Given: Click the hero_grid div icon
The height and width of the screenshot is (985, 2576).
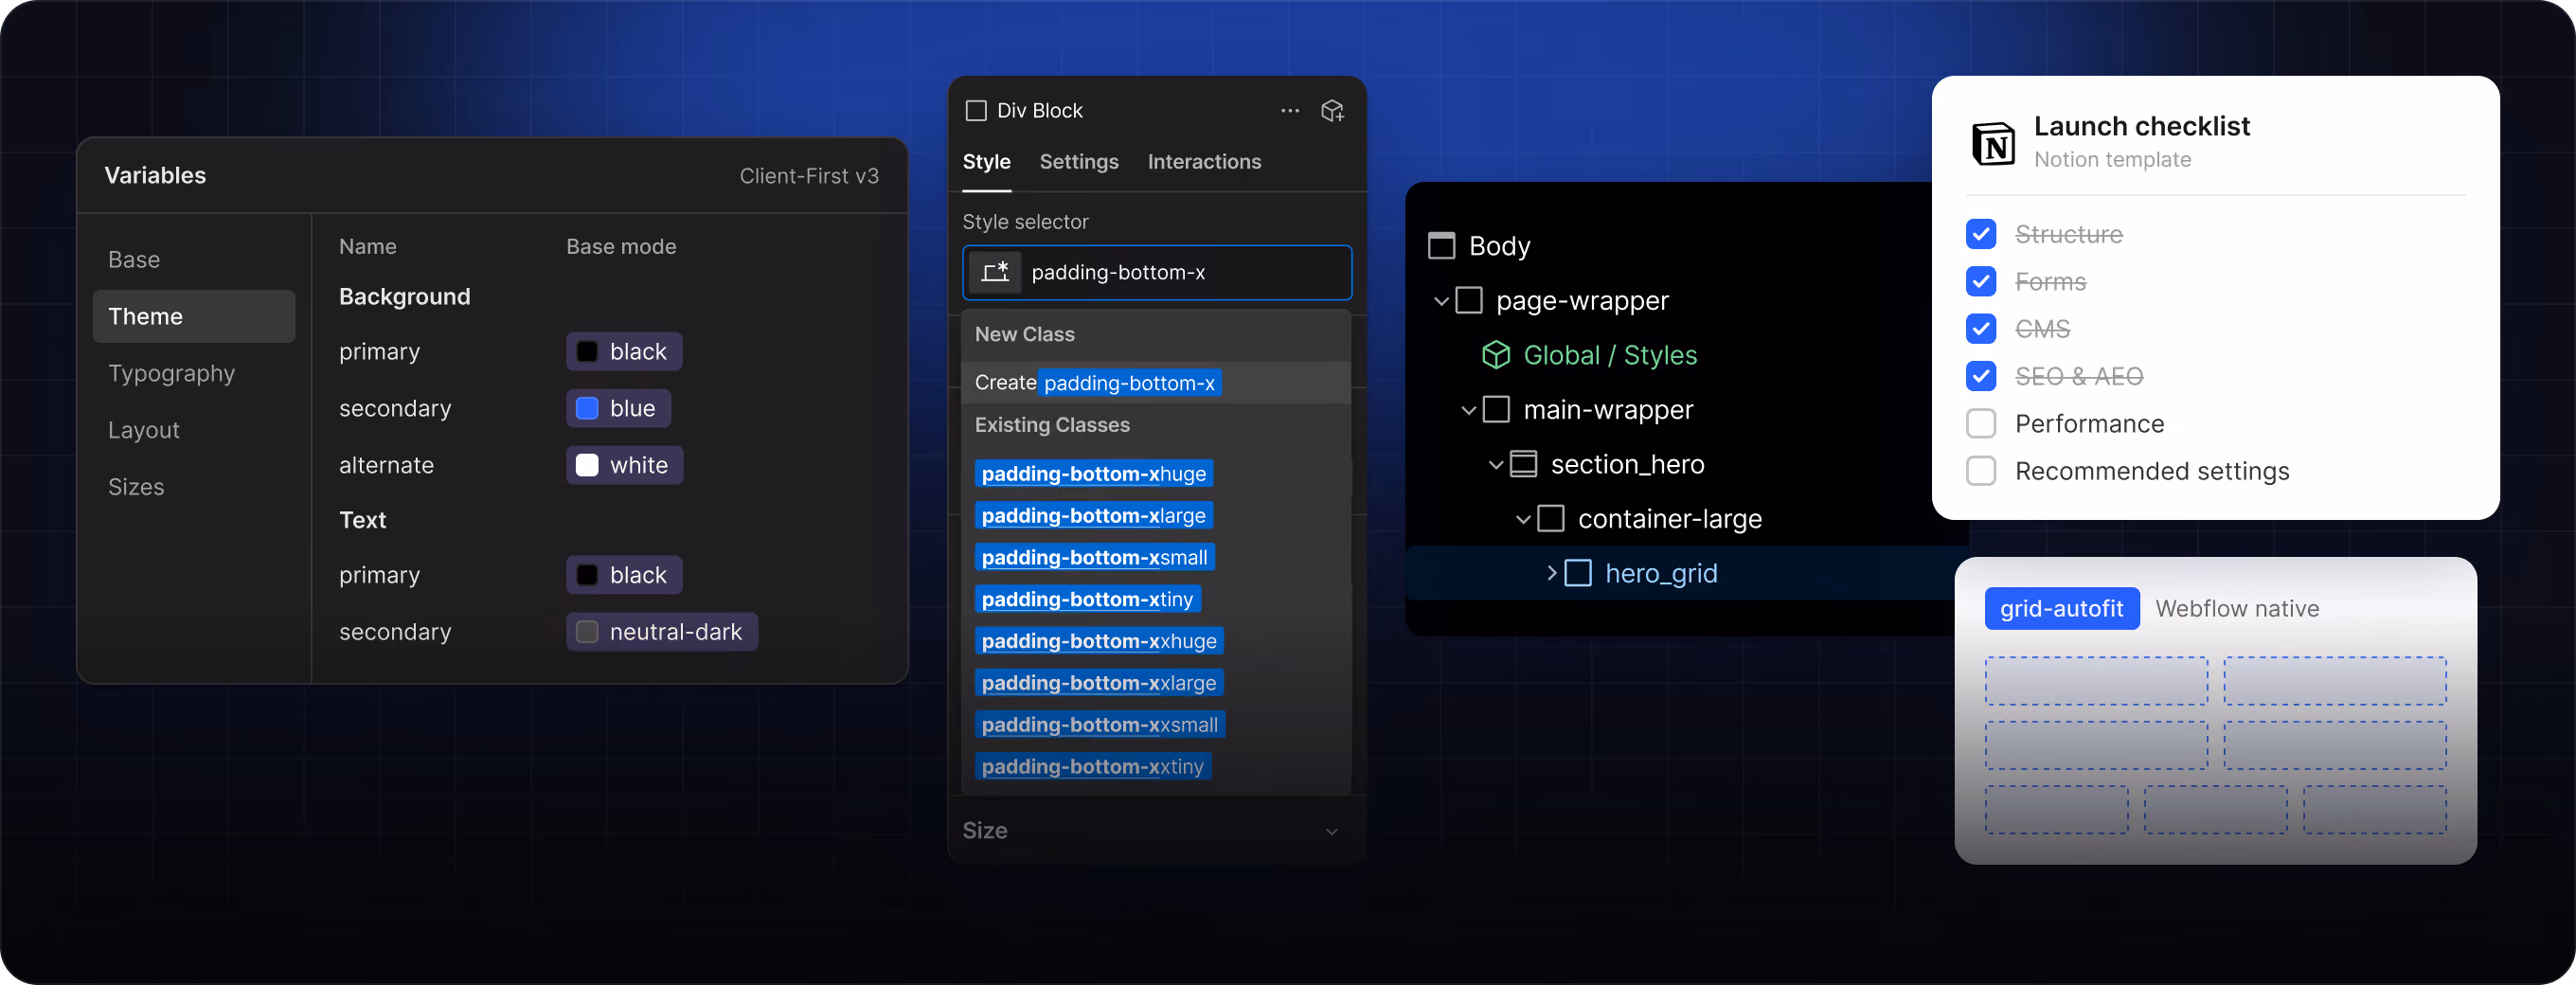Looking at the screenshot, I should [1577, 573].
